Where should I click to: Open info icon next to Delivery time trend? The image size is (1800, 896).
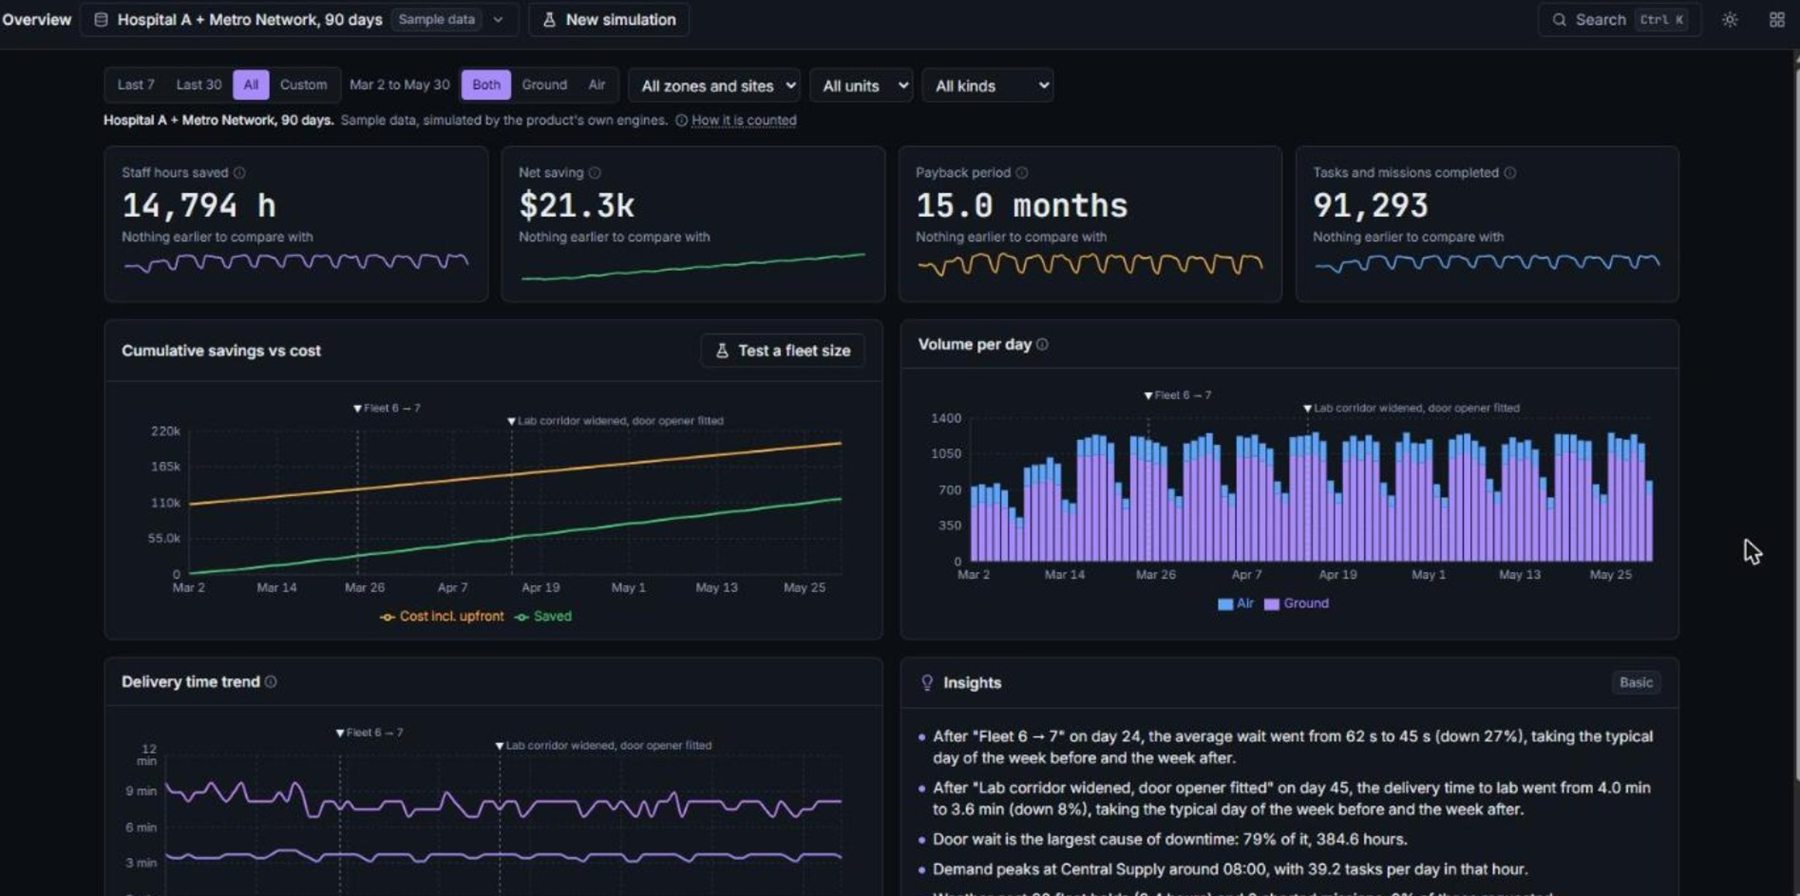point(271,682)
